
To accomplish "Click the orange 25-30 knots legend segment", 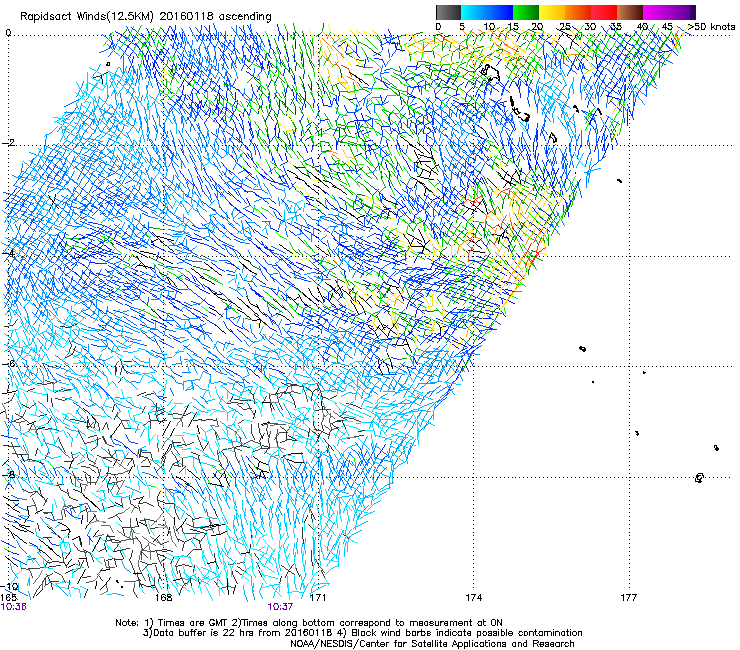I will tap(578, 12).
